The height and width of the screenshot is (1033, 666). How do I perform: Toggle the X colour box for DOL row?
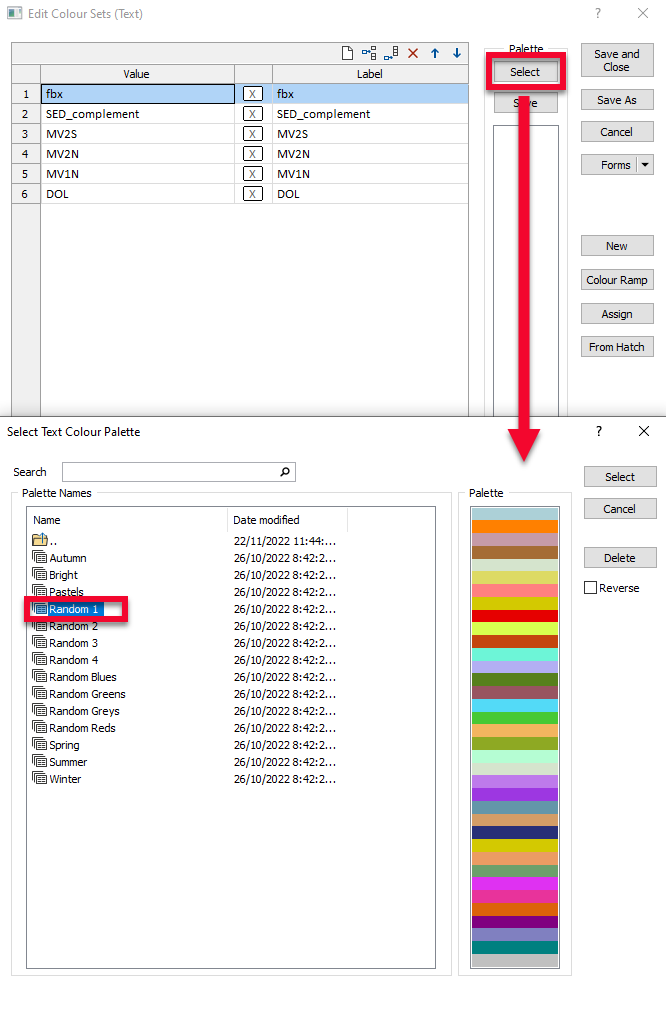(x=253, y=194)
